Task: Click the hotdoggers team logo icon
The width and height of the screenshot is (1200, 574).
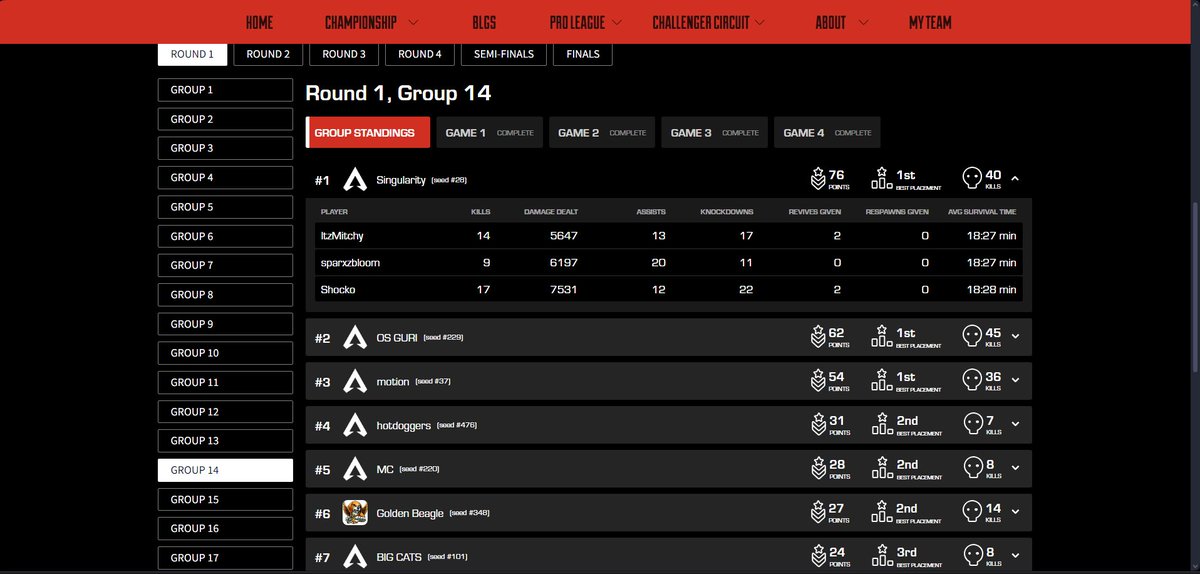Action: 355,425
